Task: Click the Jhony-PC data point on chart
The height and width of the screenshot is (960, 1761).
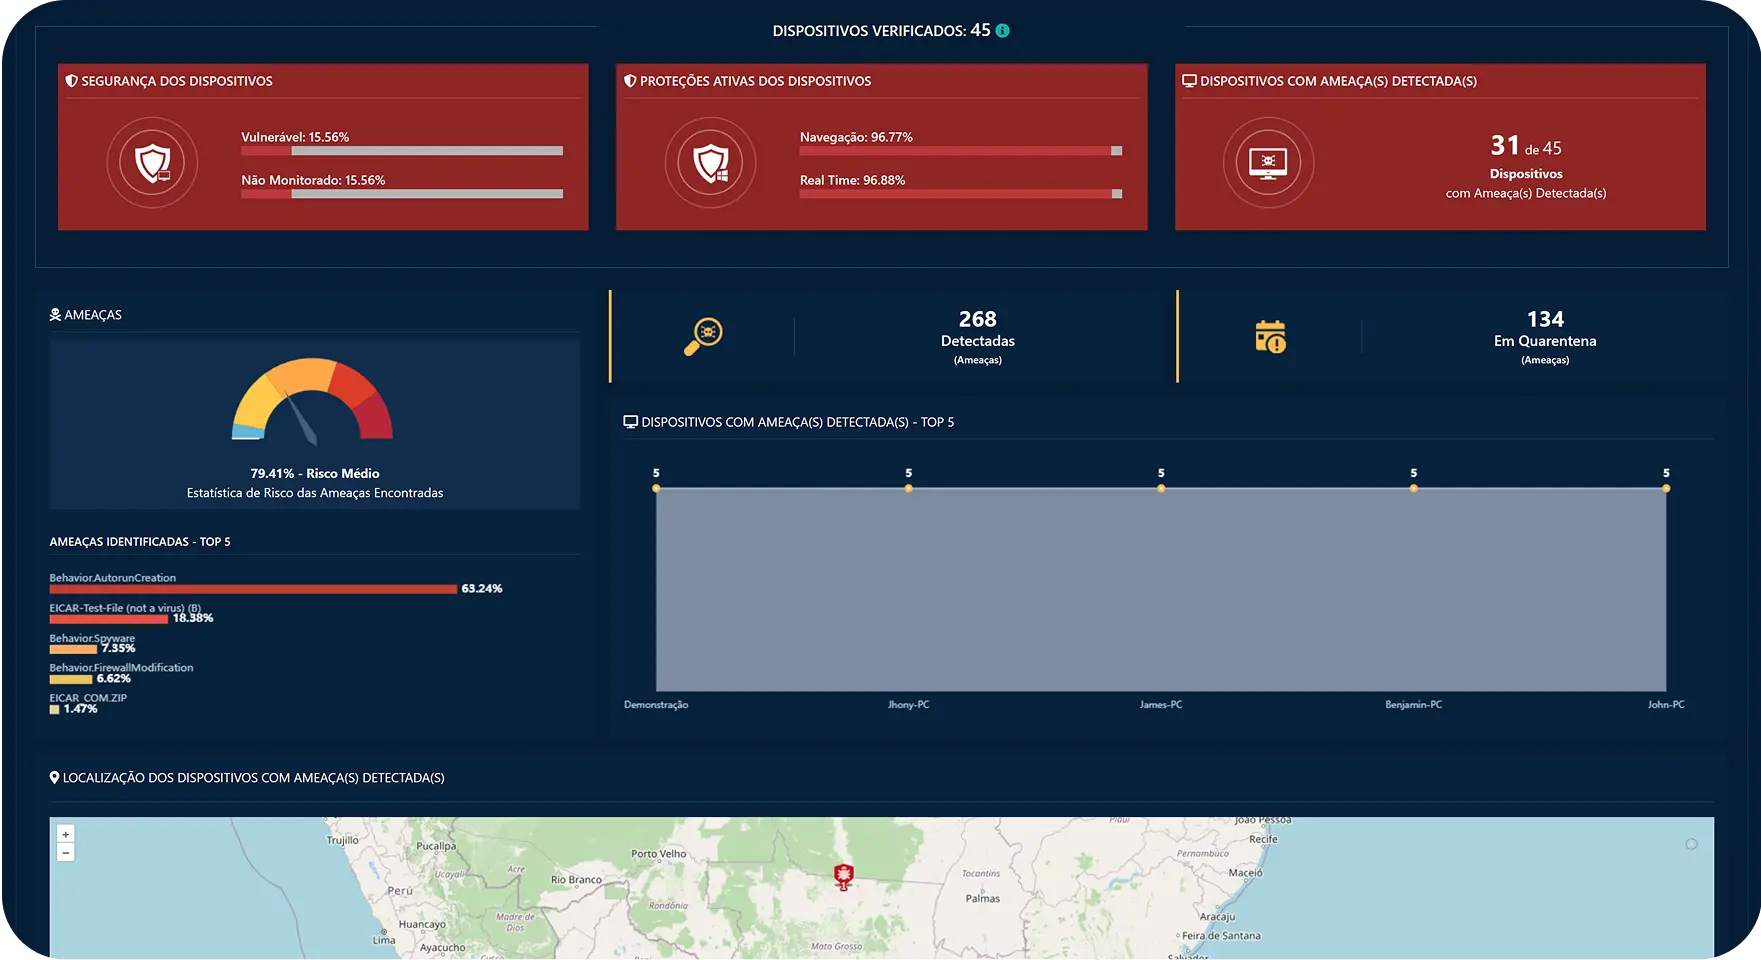Action: [909, 488]
